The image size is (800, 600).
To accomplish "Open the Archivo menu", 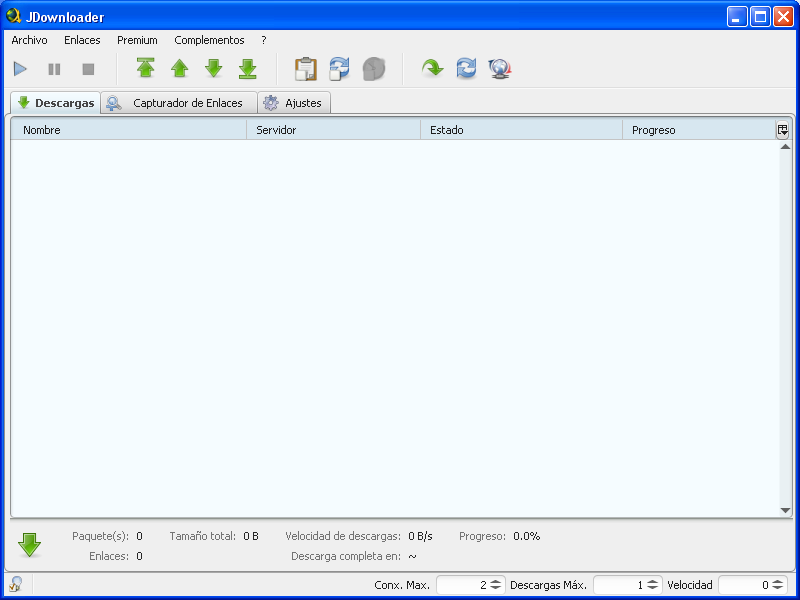I will pyautogui.click(x=30, y=40).
